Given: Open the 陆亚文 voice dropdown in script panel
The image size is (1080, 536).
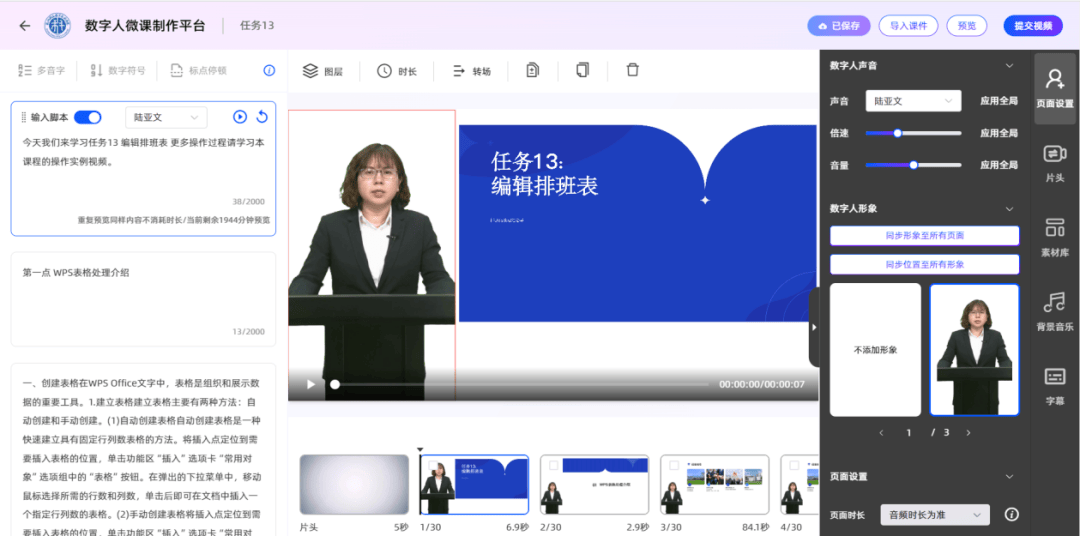Looking at the screenshot, I should tap(165, 117).
